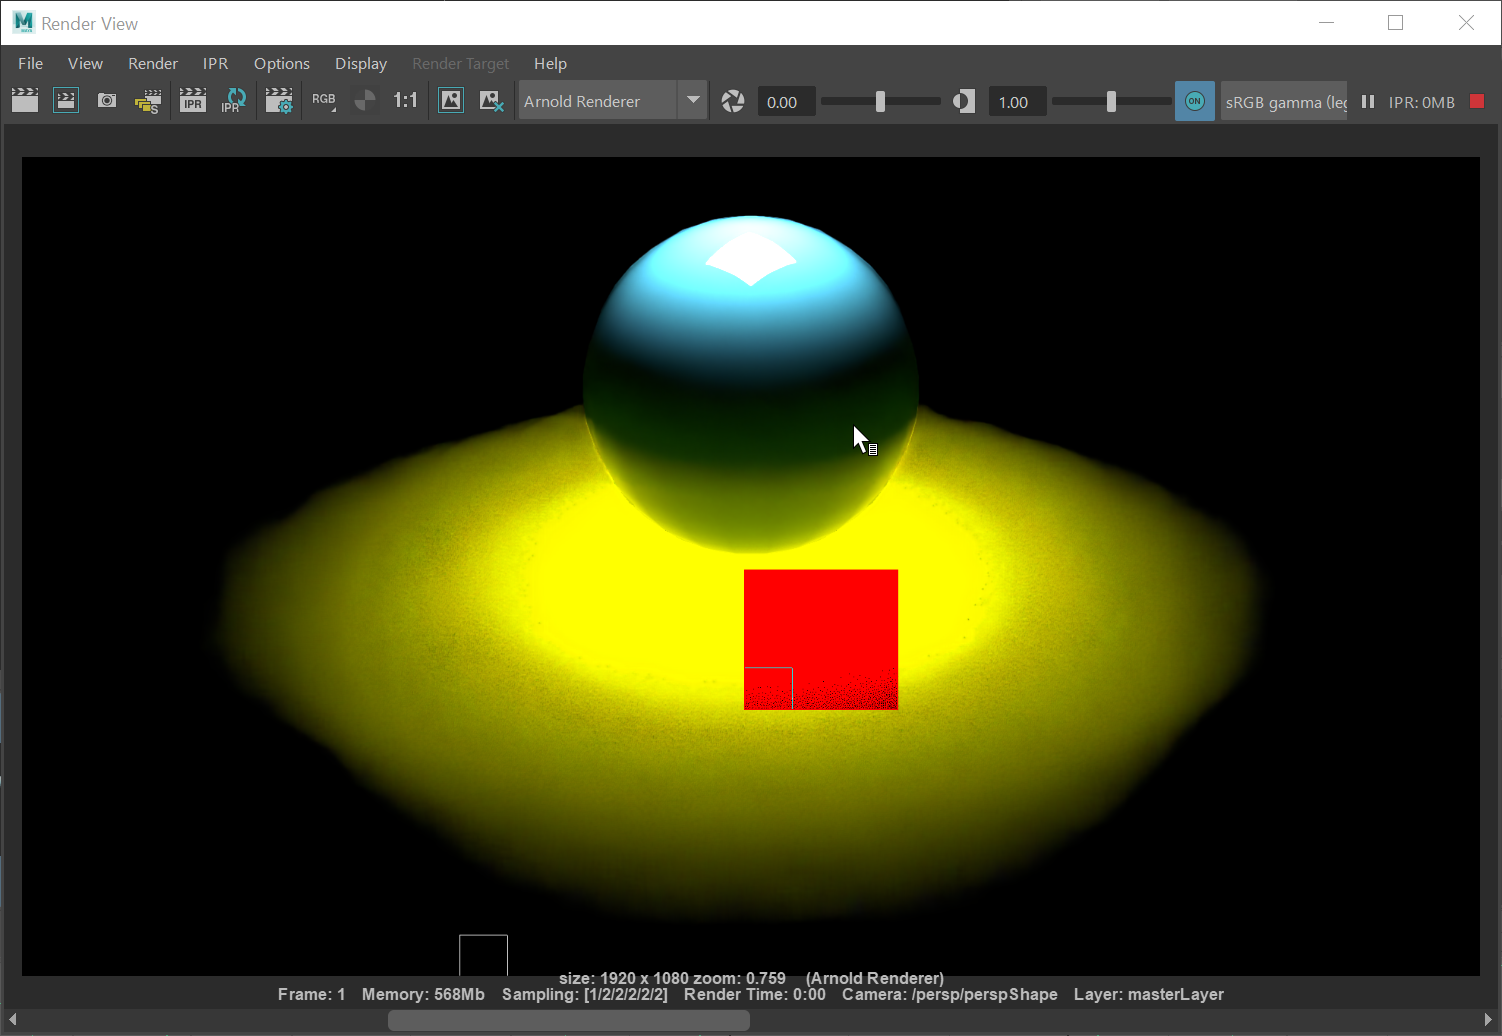Viewport: 1502px width, 1036px height.
Task: Toggle the alpha checker display mode
Action: tap(365, 100)
